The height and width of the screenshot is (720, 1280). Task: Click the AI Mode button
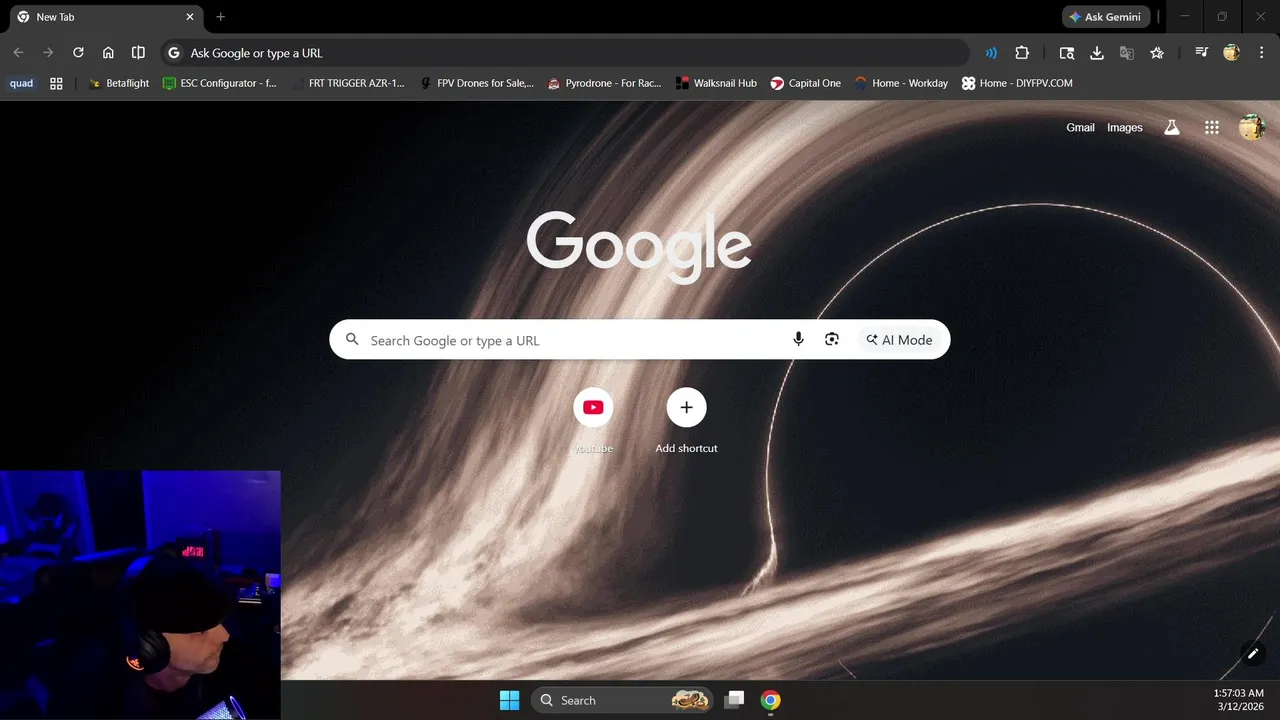(x=899, y=340)
